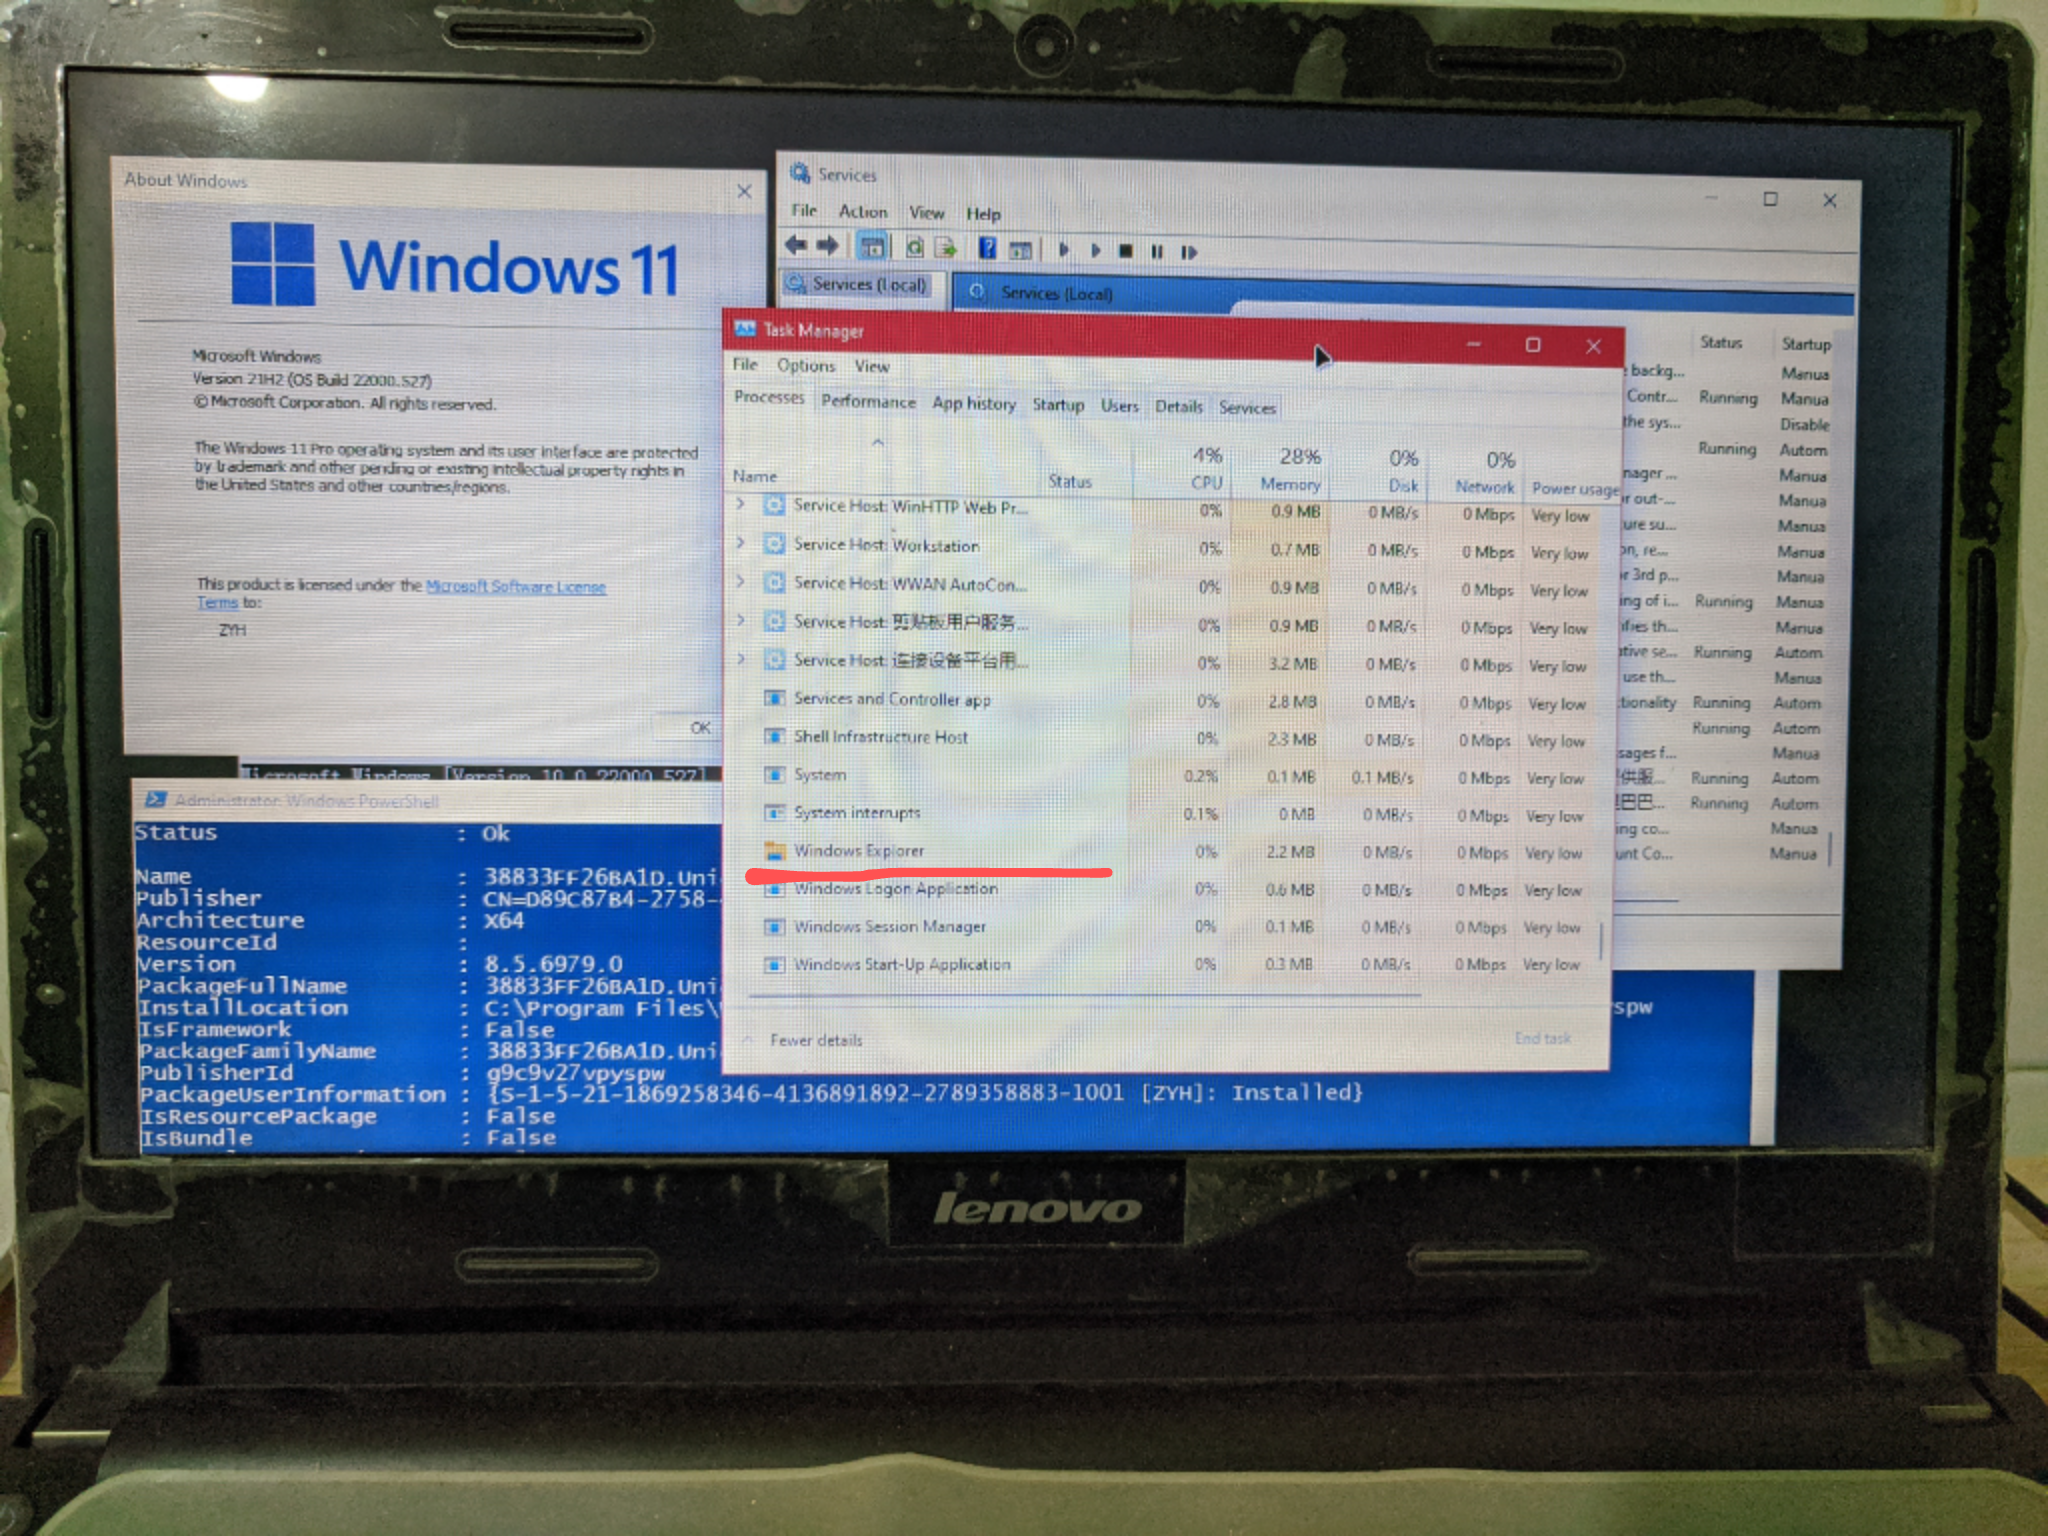This screenshot has width=2048, height=1536.
Task: Close the About Windows dialog
Action: pos(744,190)
